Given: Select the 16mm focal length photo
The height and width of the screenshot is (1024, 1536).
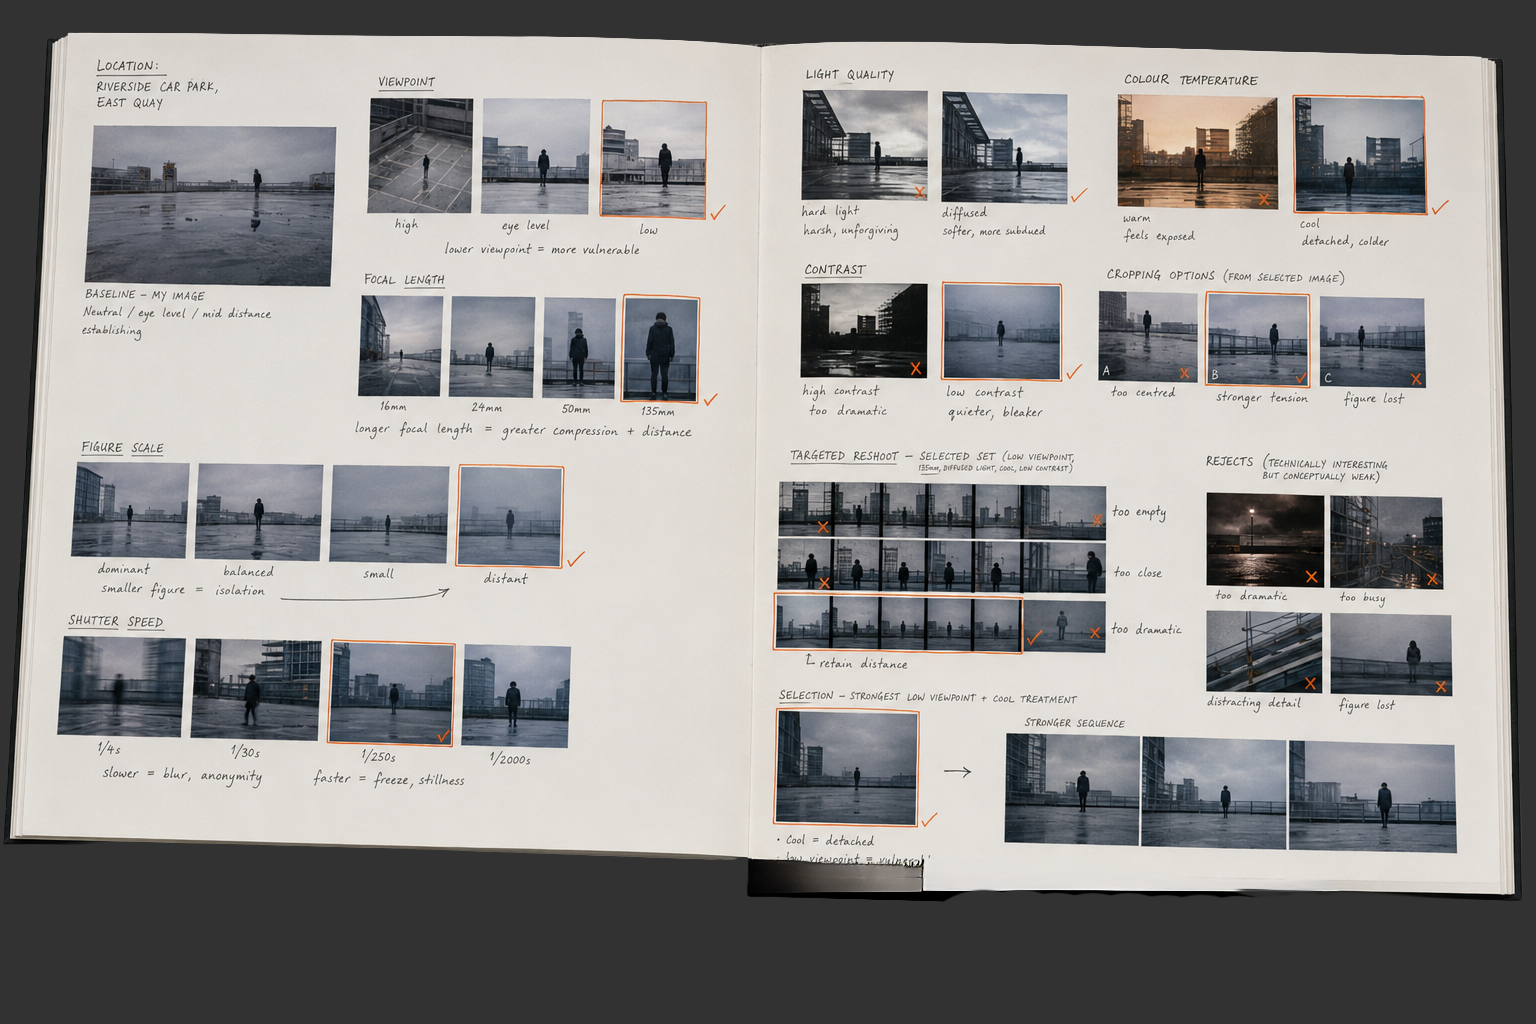Looking at the screenshot, I should coord(400,346).
